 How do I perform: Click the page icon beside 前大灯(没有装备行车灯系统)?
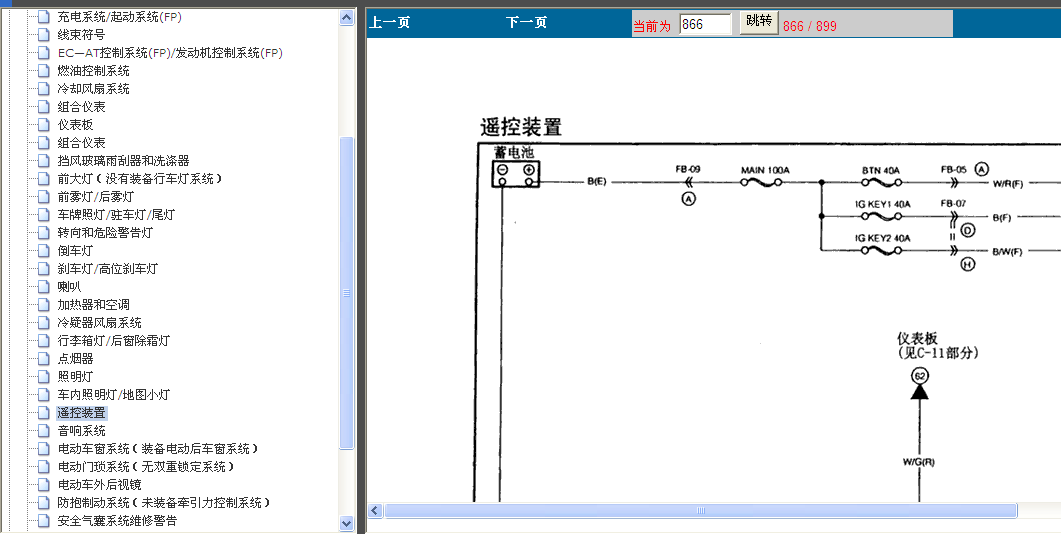click(x=43, y=179)
